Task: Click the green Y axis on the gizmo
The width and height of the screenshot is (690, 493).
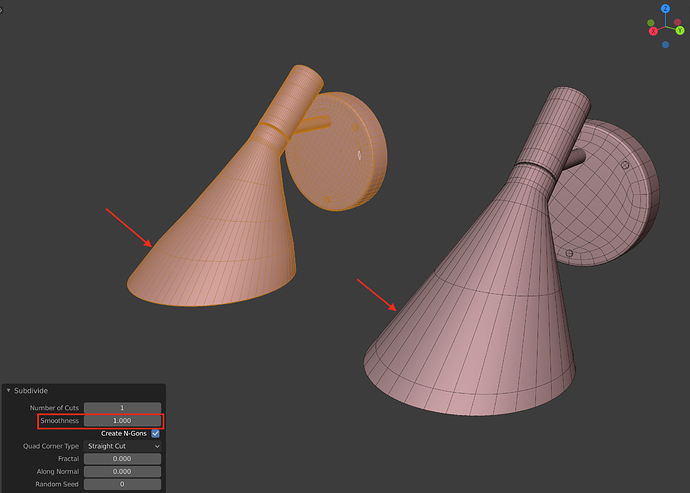Action: click(x=680, y=30)
